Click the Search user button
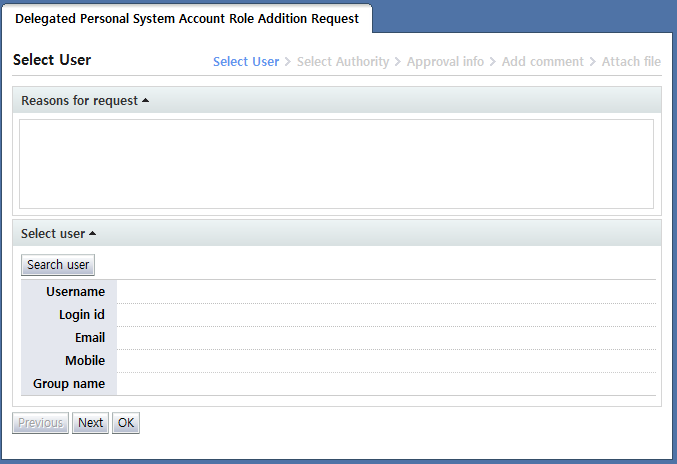 point(58,265)
